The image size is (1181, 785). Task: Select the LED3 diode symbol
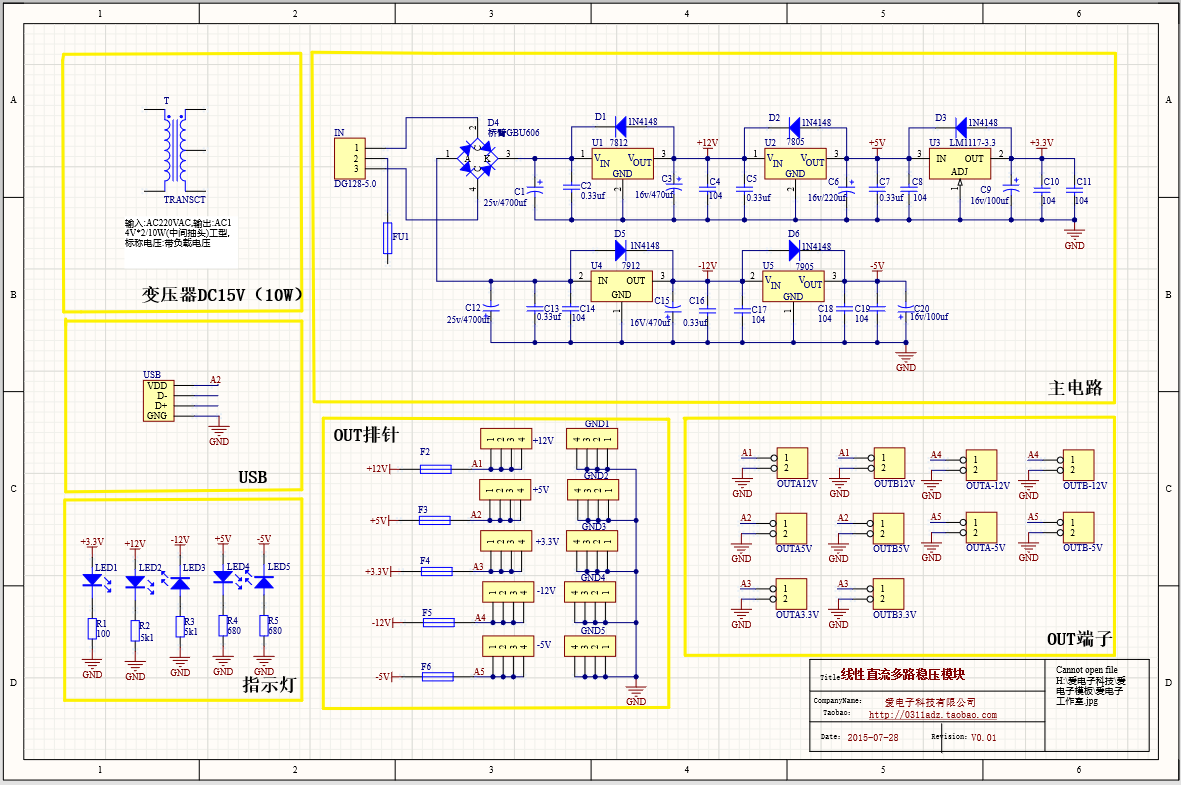tap(180, 582)
